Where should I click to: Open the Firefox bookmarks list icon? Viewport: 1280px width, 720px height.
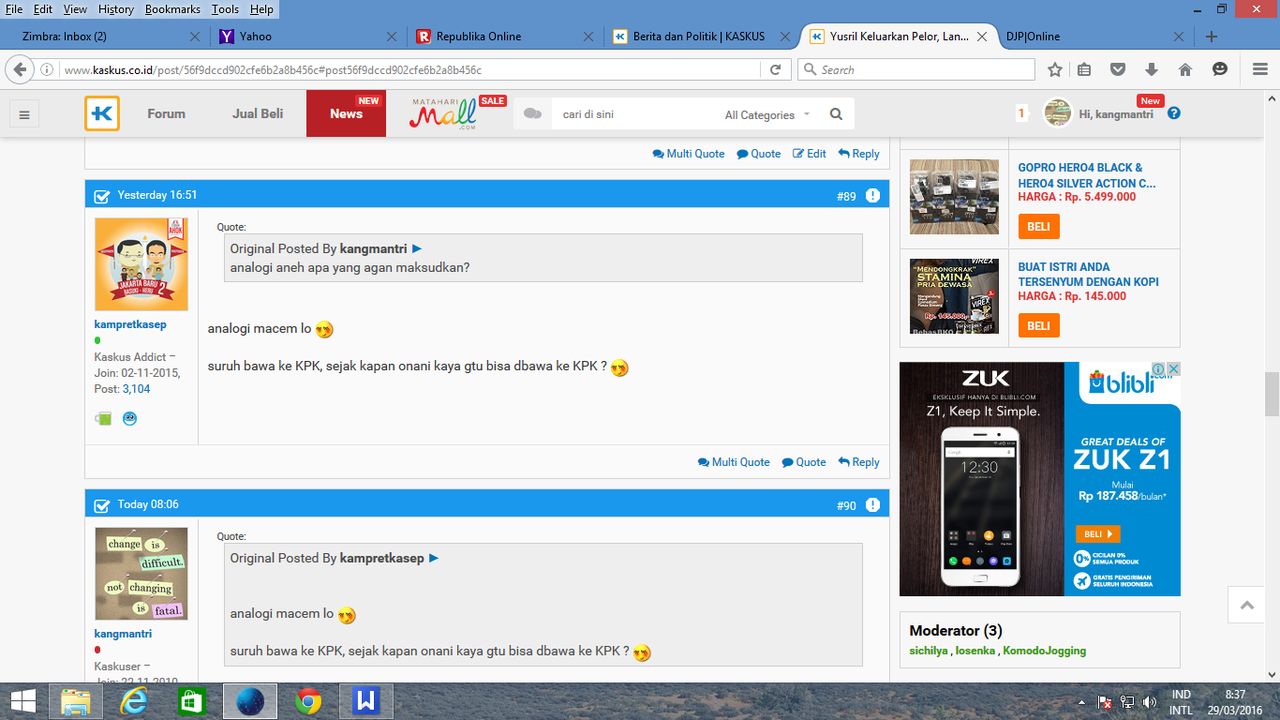(1085, 69)
